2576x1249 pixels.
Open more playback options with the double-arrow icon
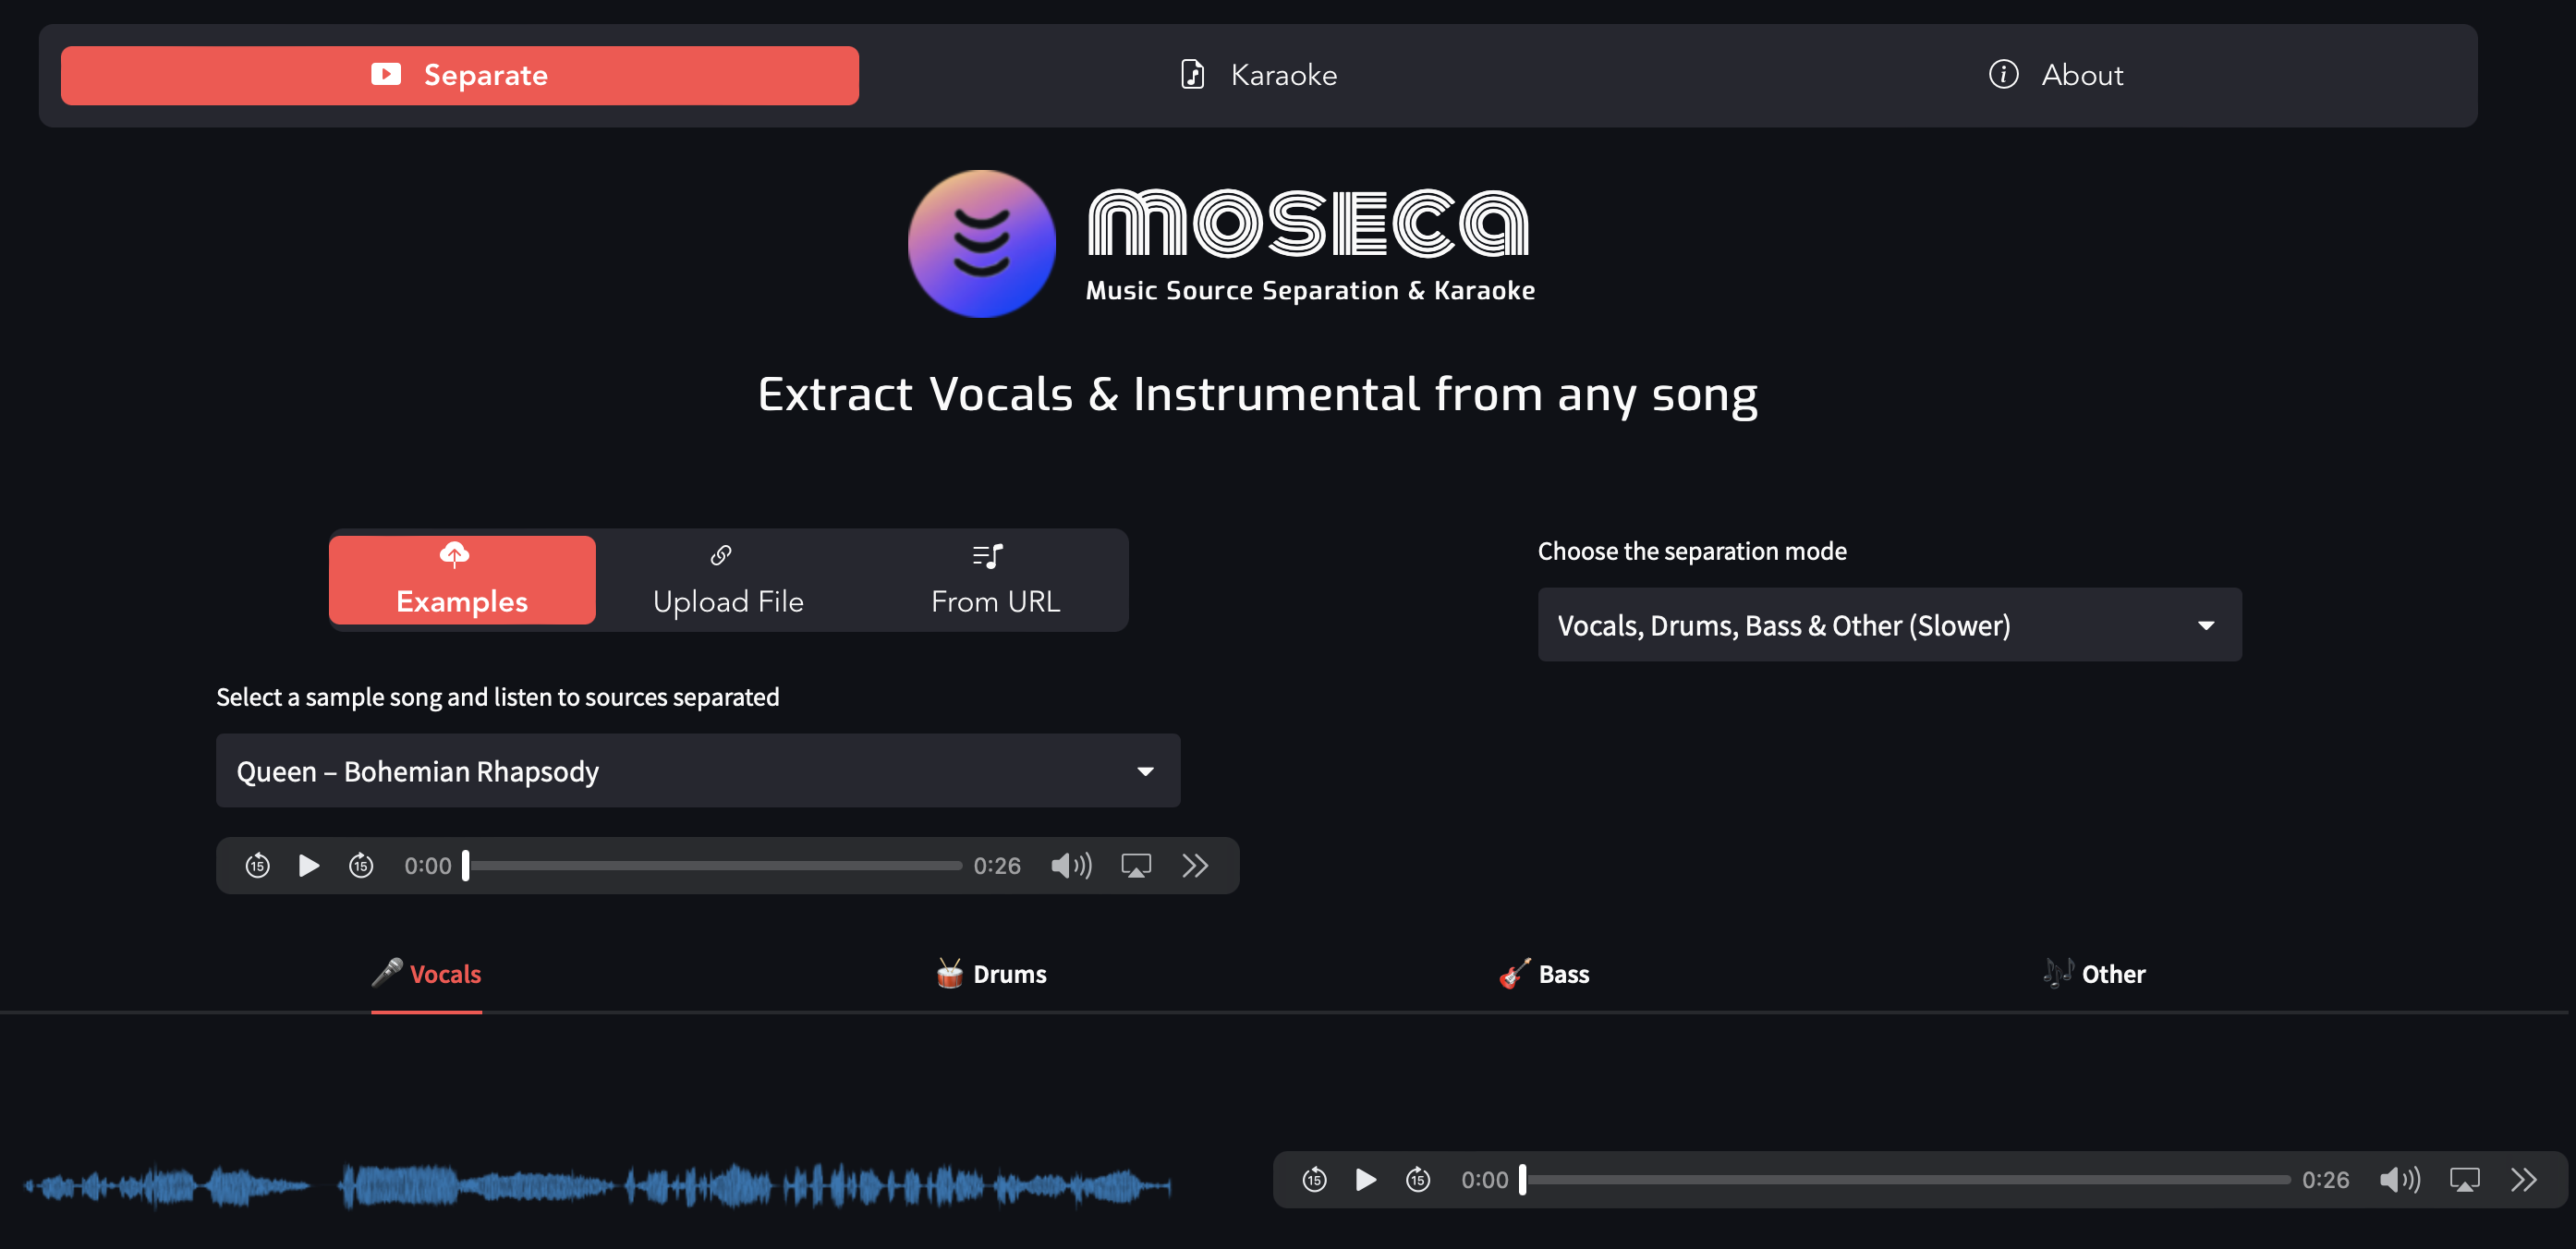(1195, 865)
